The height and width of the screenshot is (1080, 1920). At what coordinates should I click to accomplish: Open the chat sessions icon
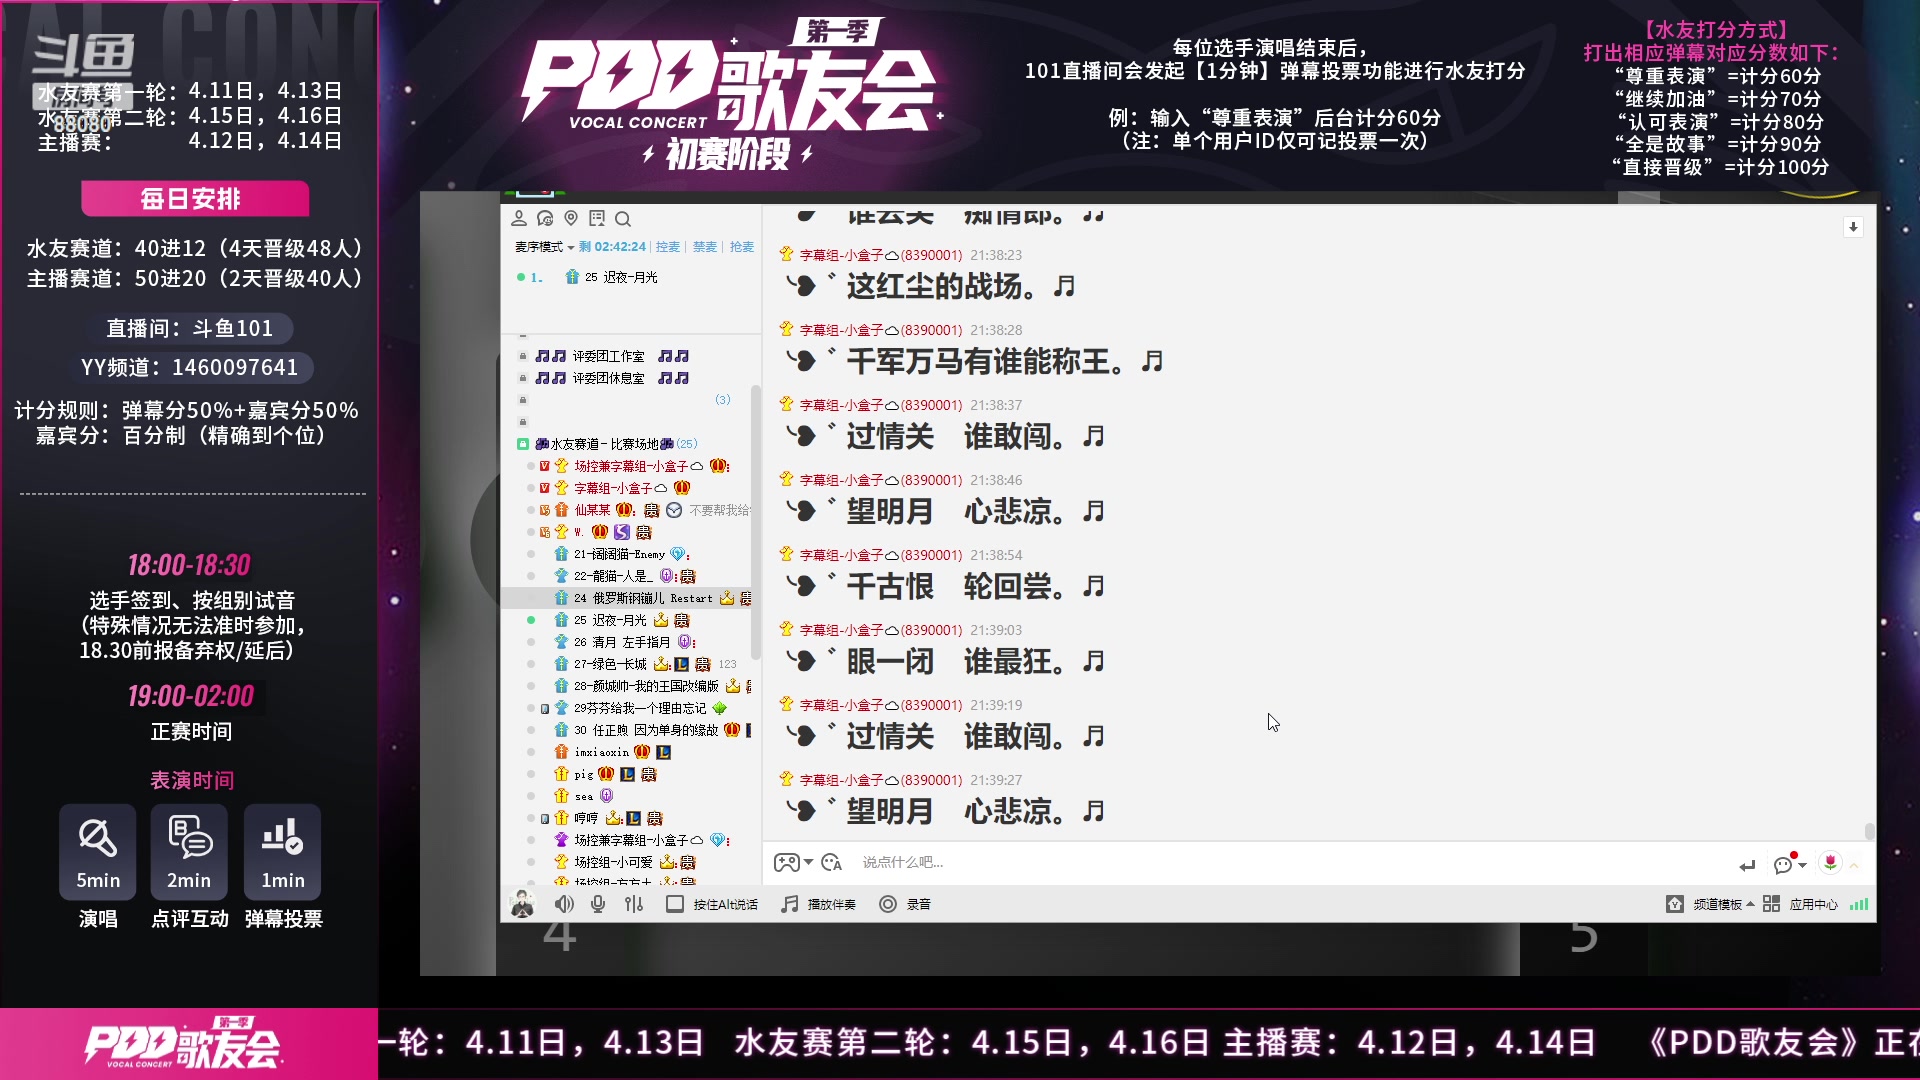pos(544,218)
